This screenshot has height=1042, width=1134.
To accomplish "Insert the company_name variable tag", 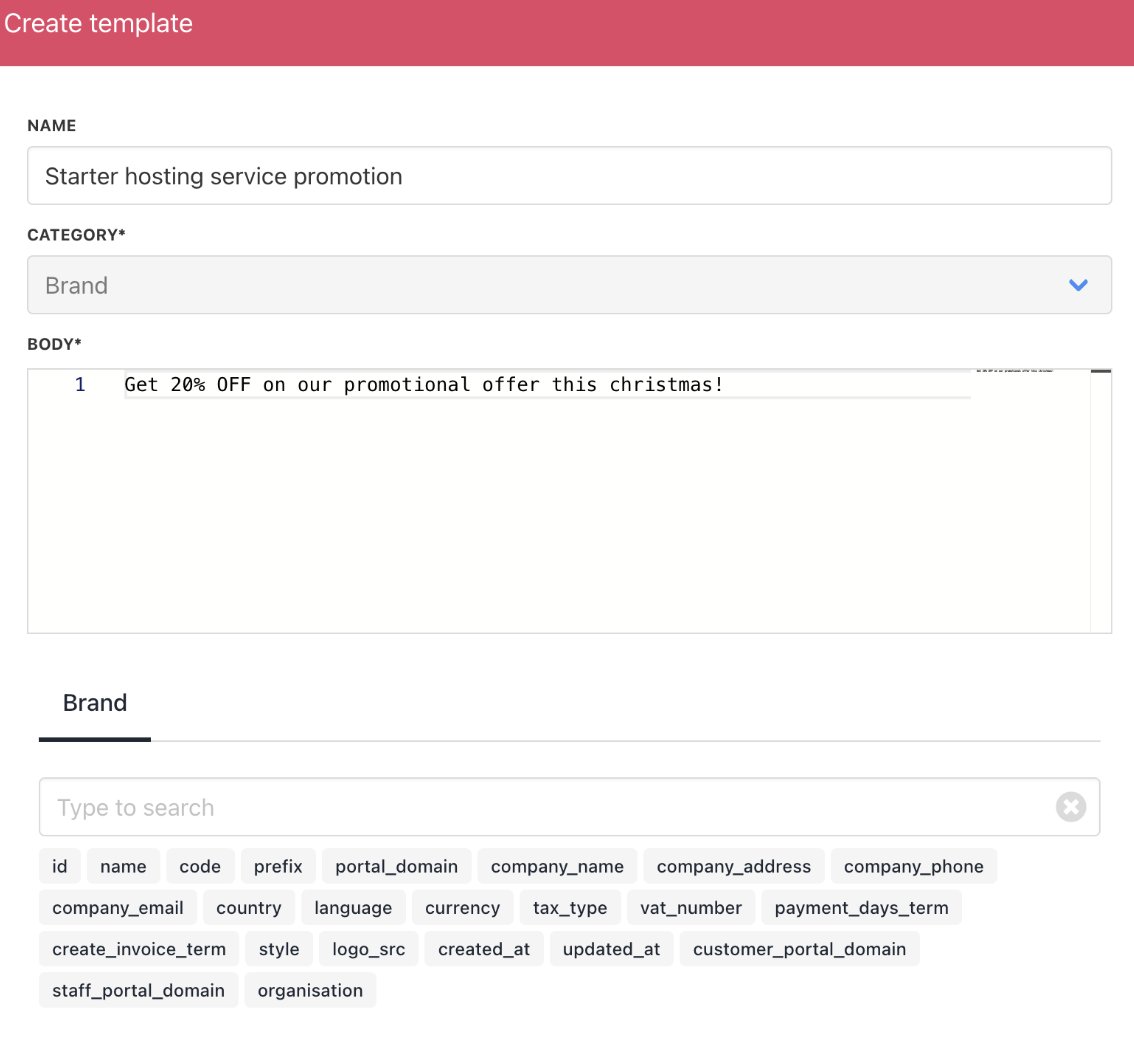I will pyautogui.click(x=557, y=866).
